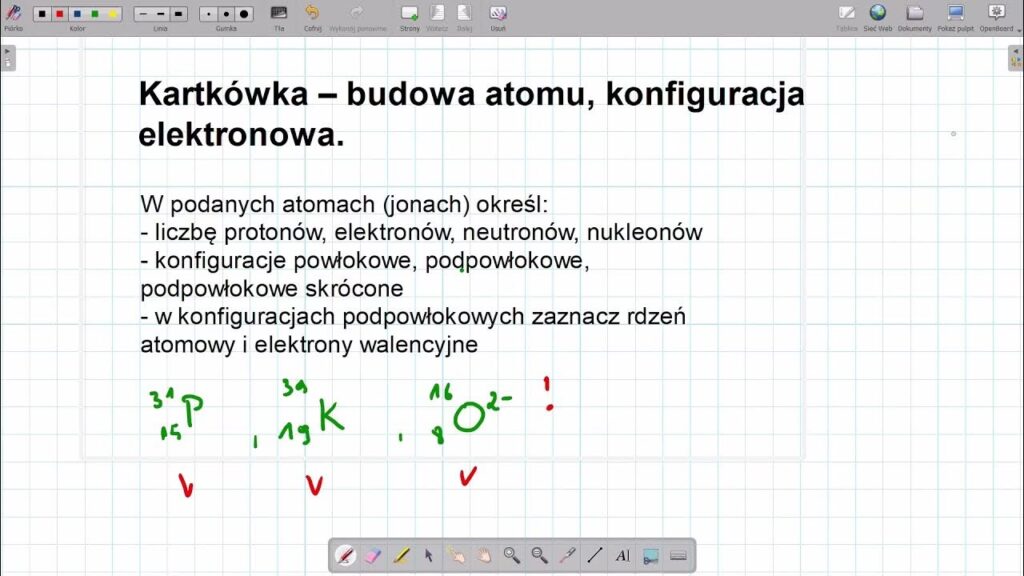This screenshot has height=576, width=1024.
Task: Select the thinnest line width option
Action: (143, 14)
